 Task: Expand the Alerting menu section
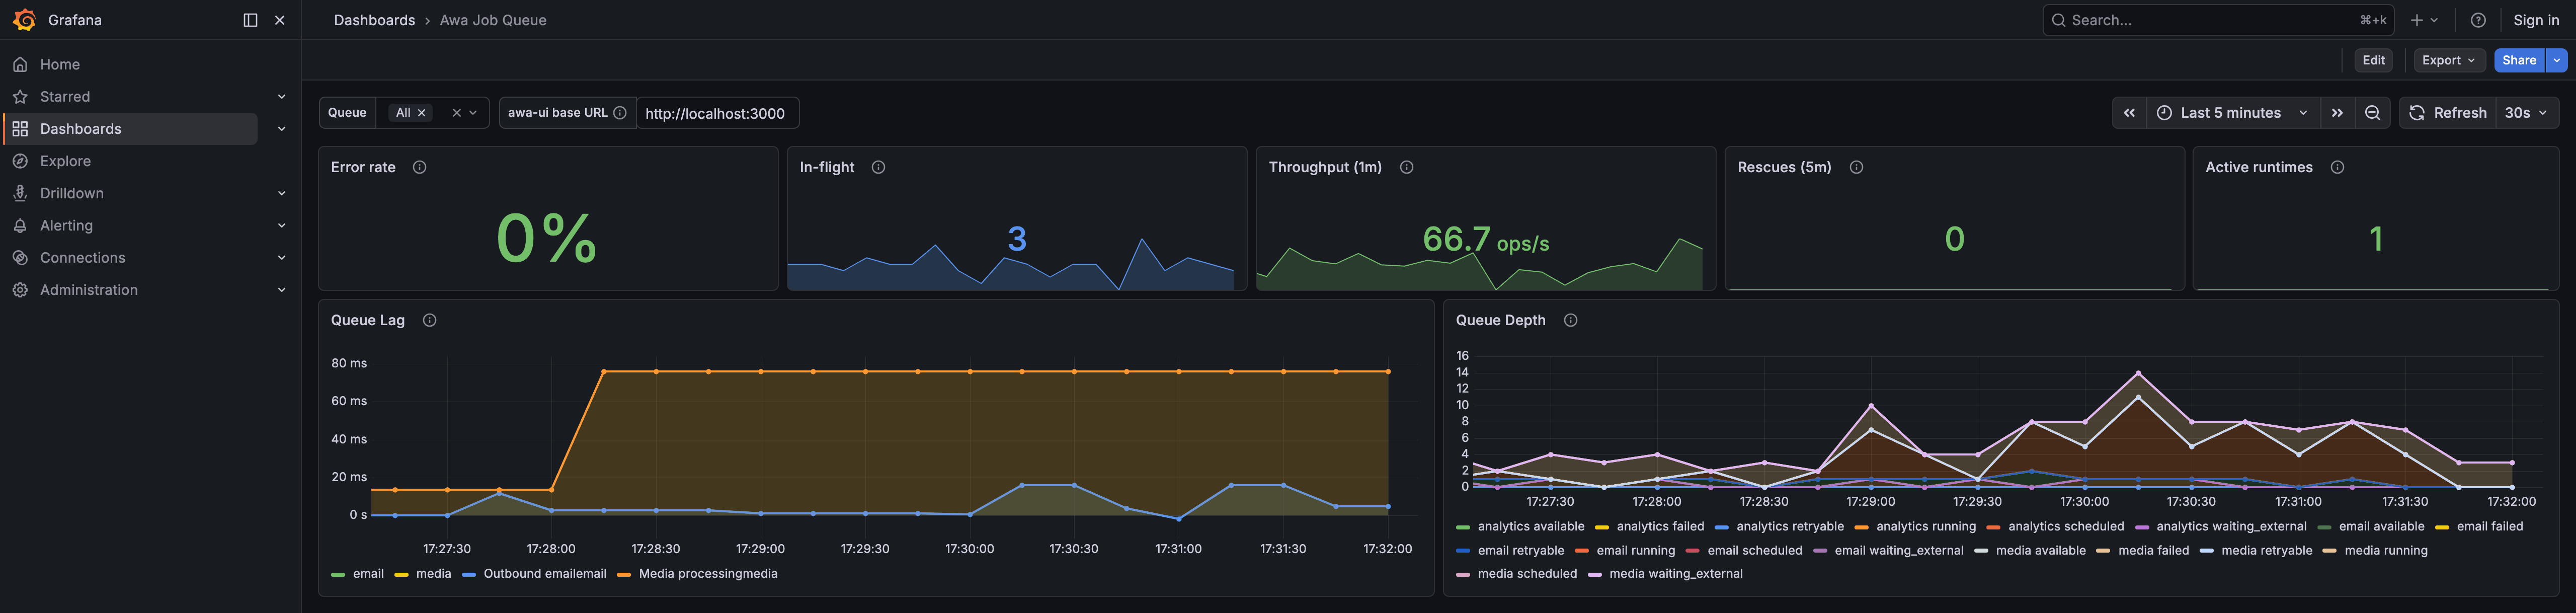click(x=149, y=226)
